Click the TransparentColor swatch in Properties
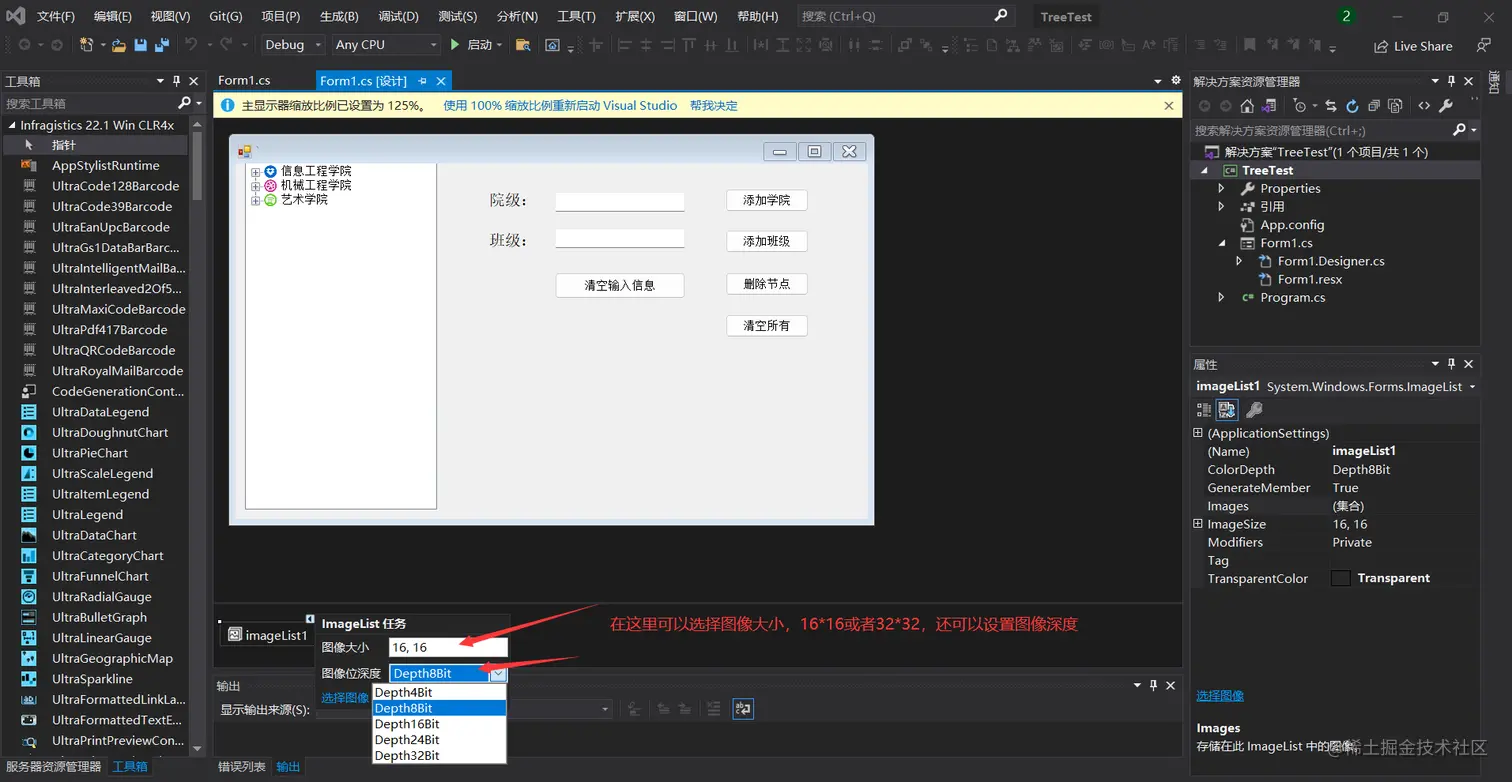The width and height of the screenshot is (1512, 782). tap(1340, 578)
